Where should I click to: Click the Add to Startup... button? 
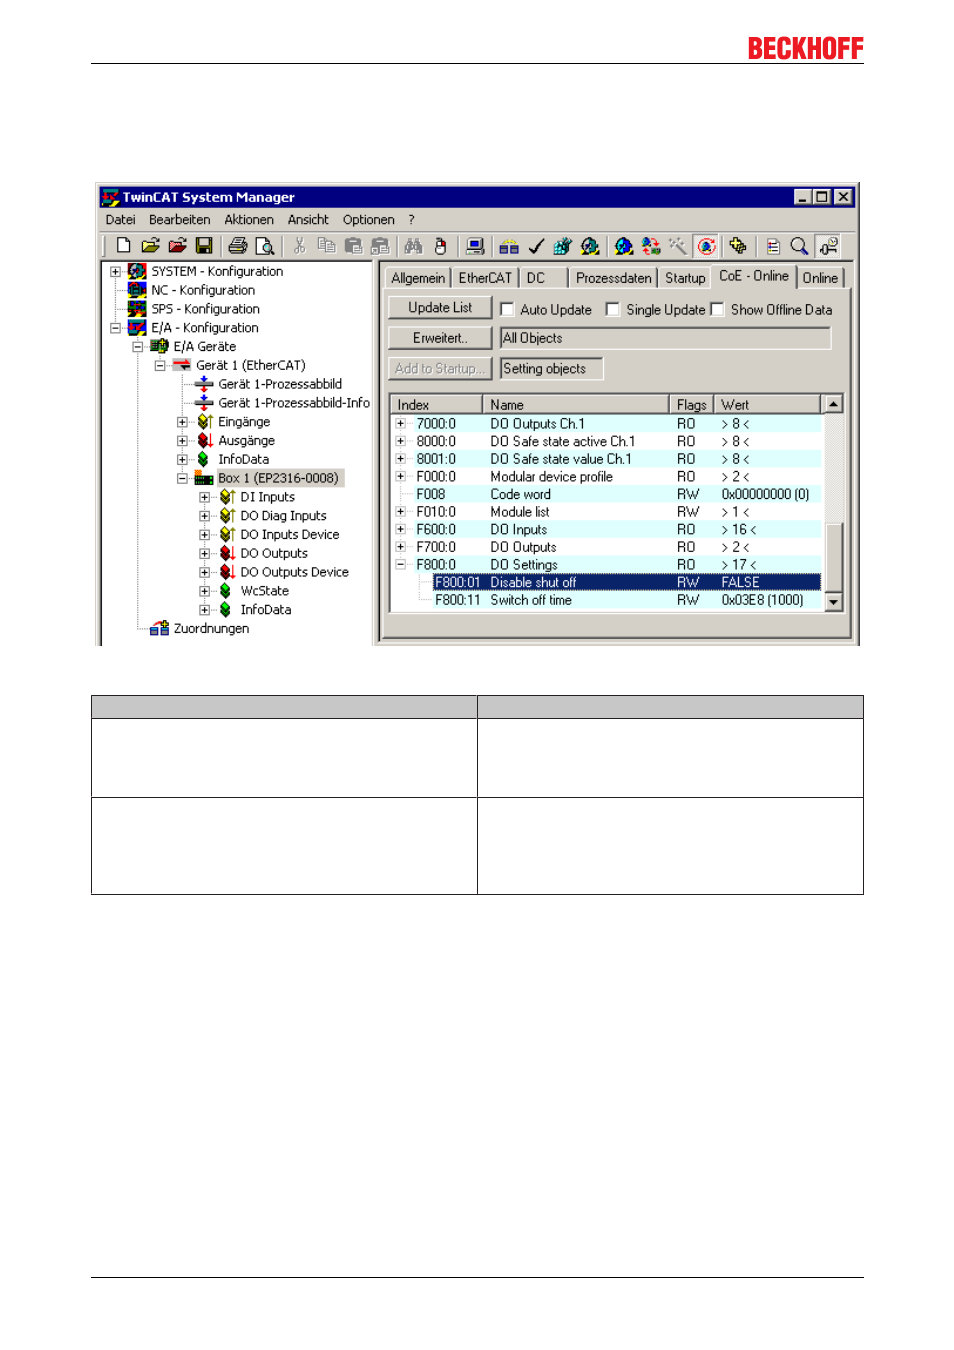440,368
